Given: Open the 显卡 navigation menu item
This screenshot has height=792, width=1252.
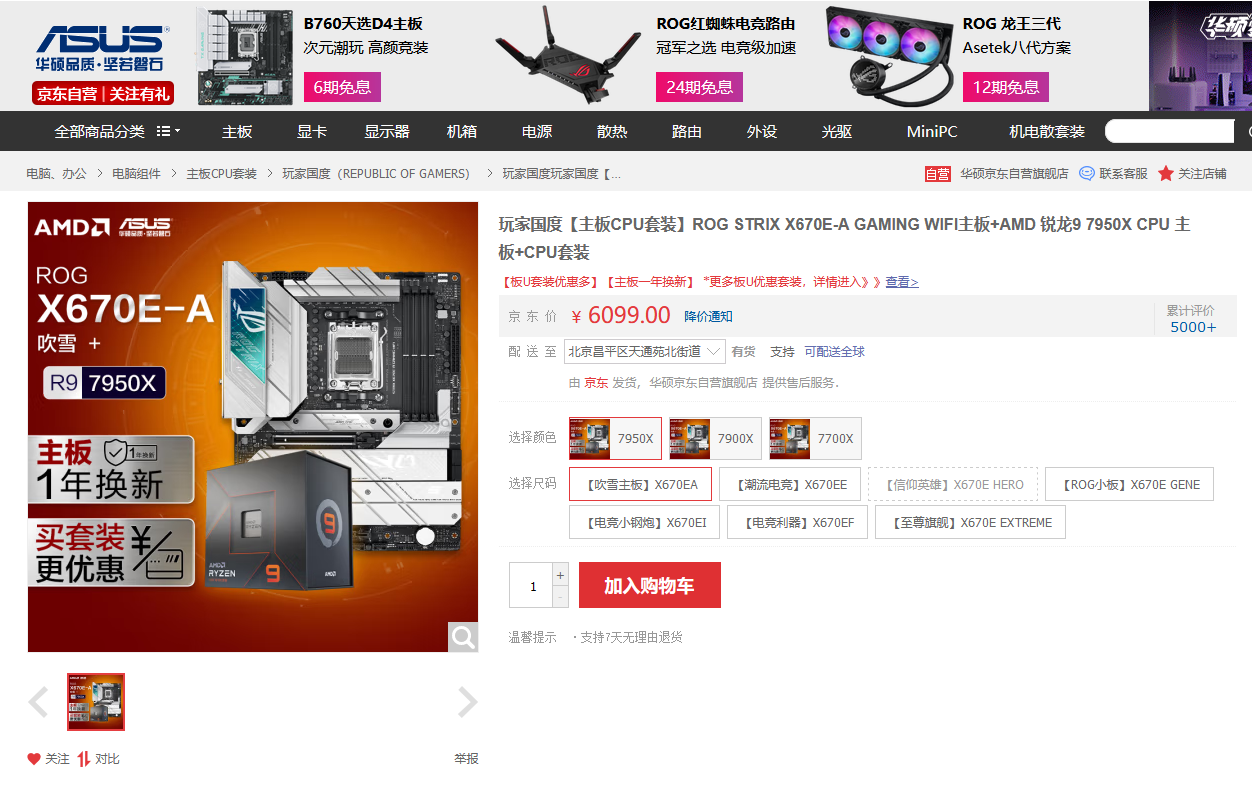Looking at the screenshot, I should (312, 131).
